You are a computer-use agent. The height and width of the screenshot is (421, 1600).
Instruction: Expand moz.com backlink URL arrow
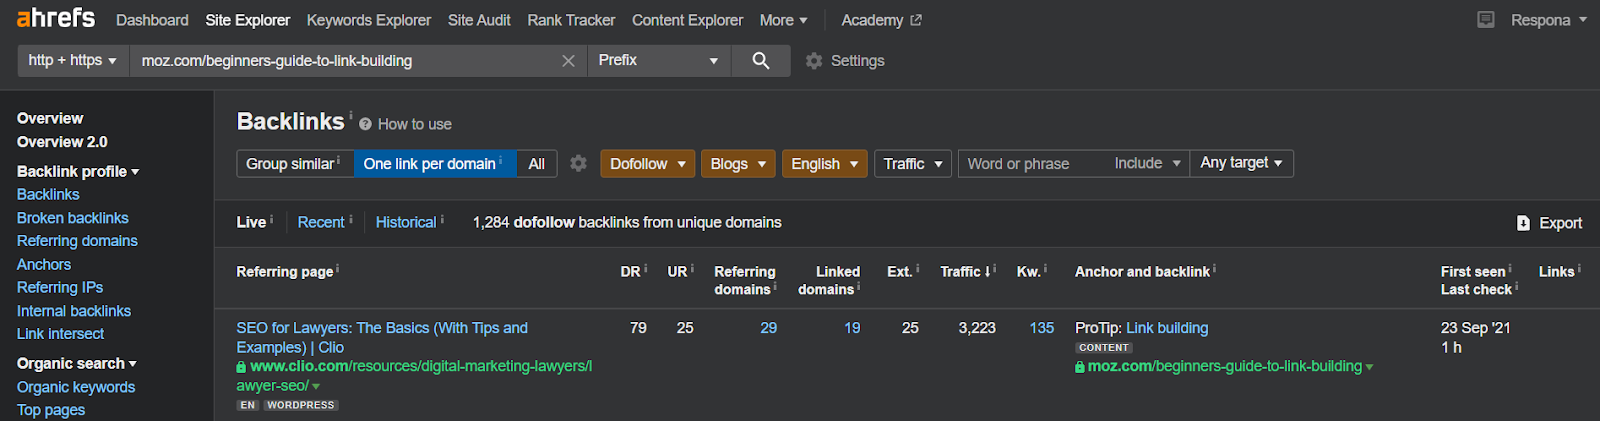(x=1369, y=367)
